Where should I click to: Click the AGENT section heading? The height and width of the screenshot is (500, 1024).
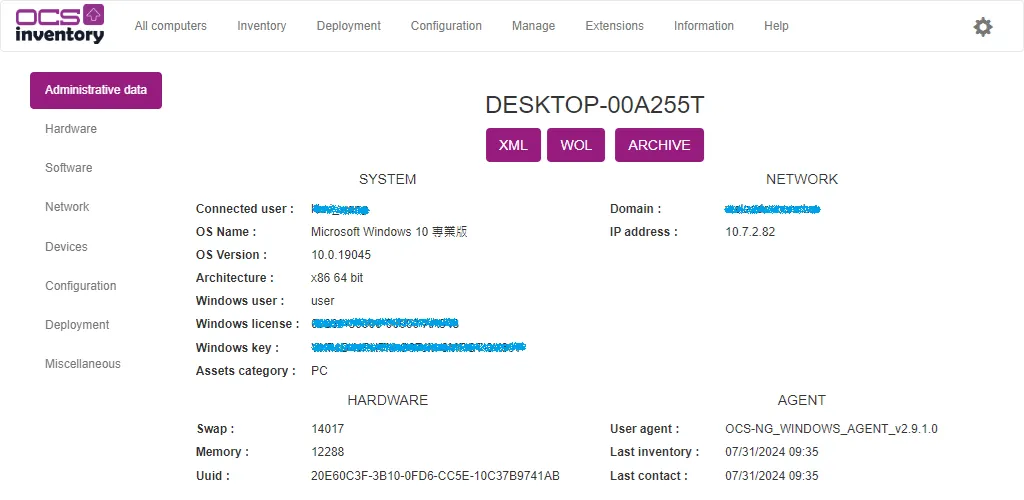(802, 400)
